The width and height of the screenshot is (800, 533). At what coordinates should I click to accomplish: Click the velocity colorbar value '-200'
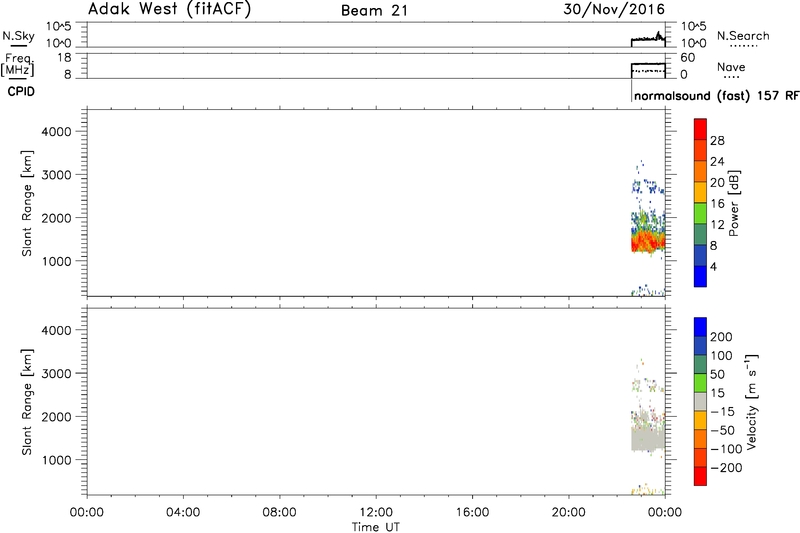726,468
